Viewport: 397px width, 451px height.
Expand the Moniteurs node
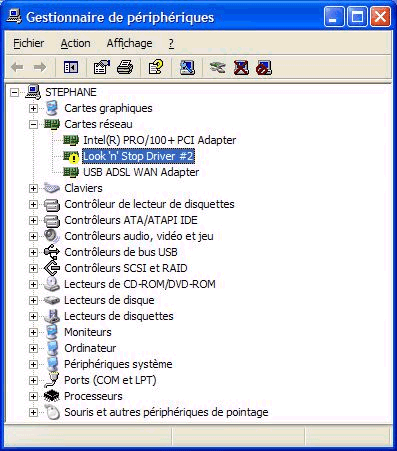33,332
